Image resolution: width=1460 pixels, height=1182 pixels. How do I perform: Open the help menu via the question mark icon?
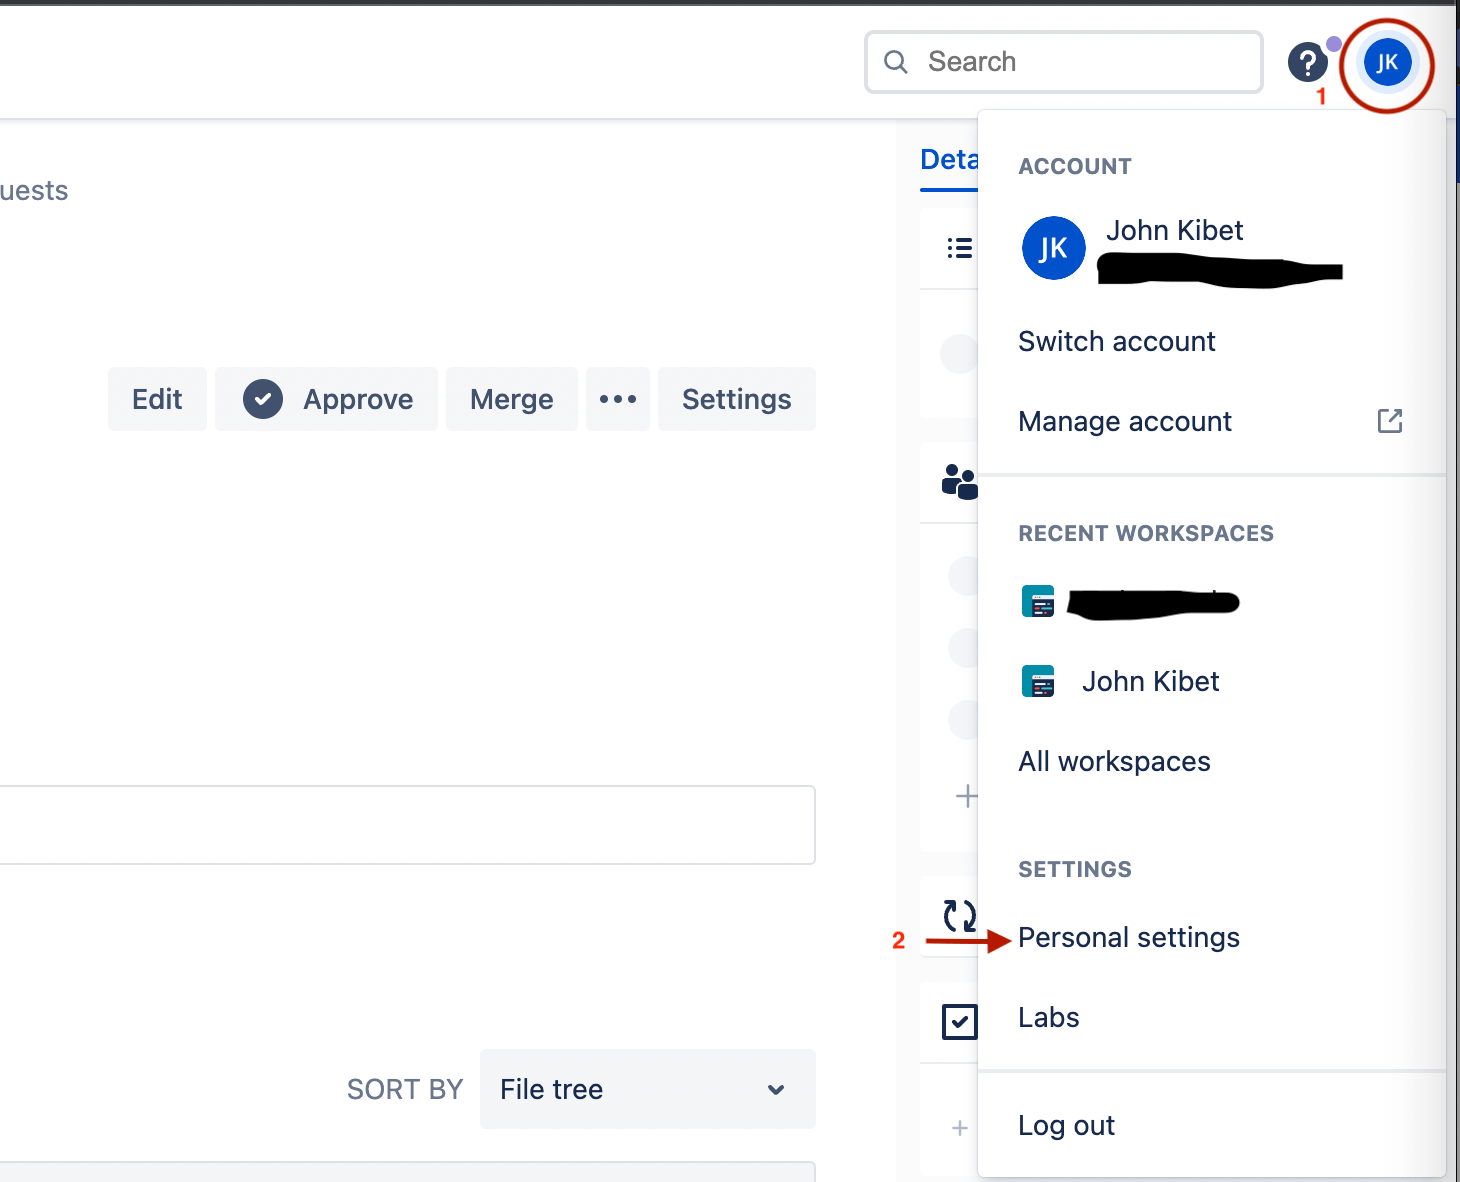[1308, 62]
